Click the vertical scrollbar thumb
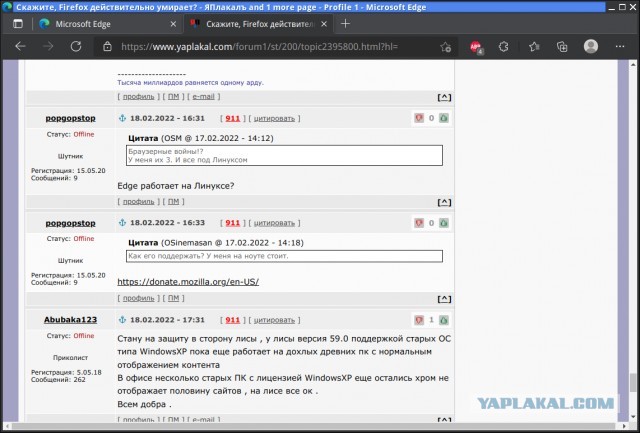640x433 pixels. click(x=633, y=382)
